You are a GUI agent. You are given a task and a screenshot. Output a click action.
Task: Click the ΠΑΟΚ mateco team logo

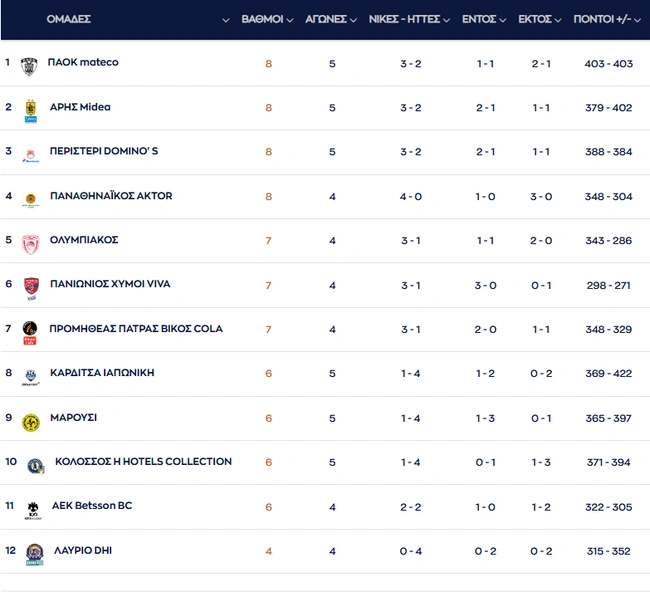click(29, 65)
